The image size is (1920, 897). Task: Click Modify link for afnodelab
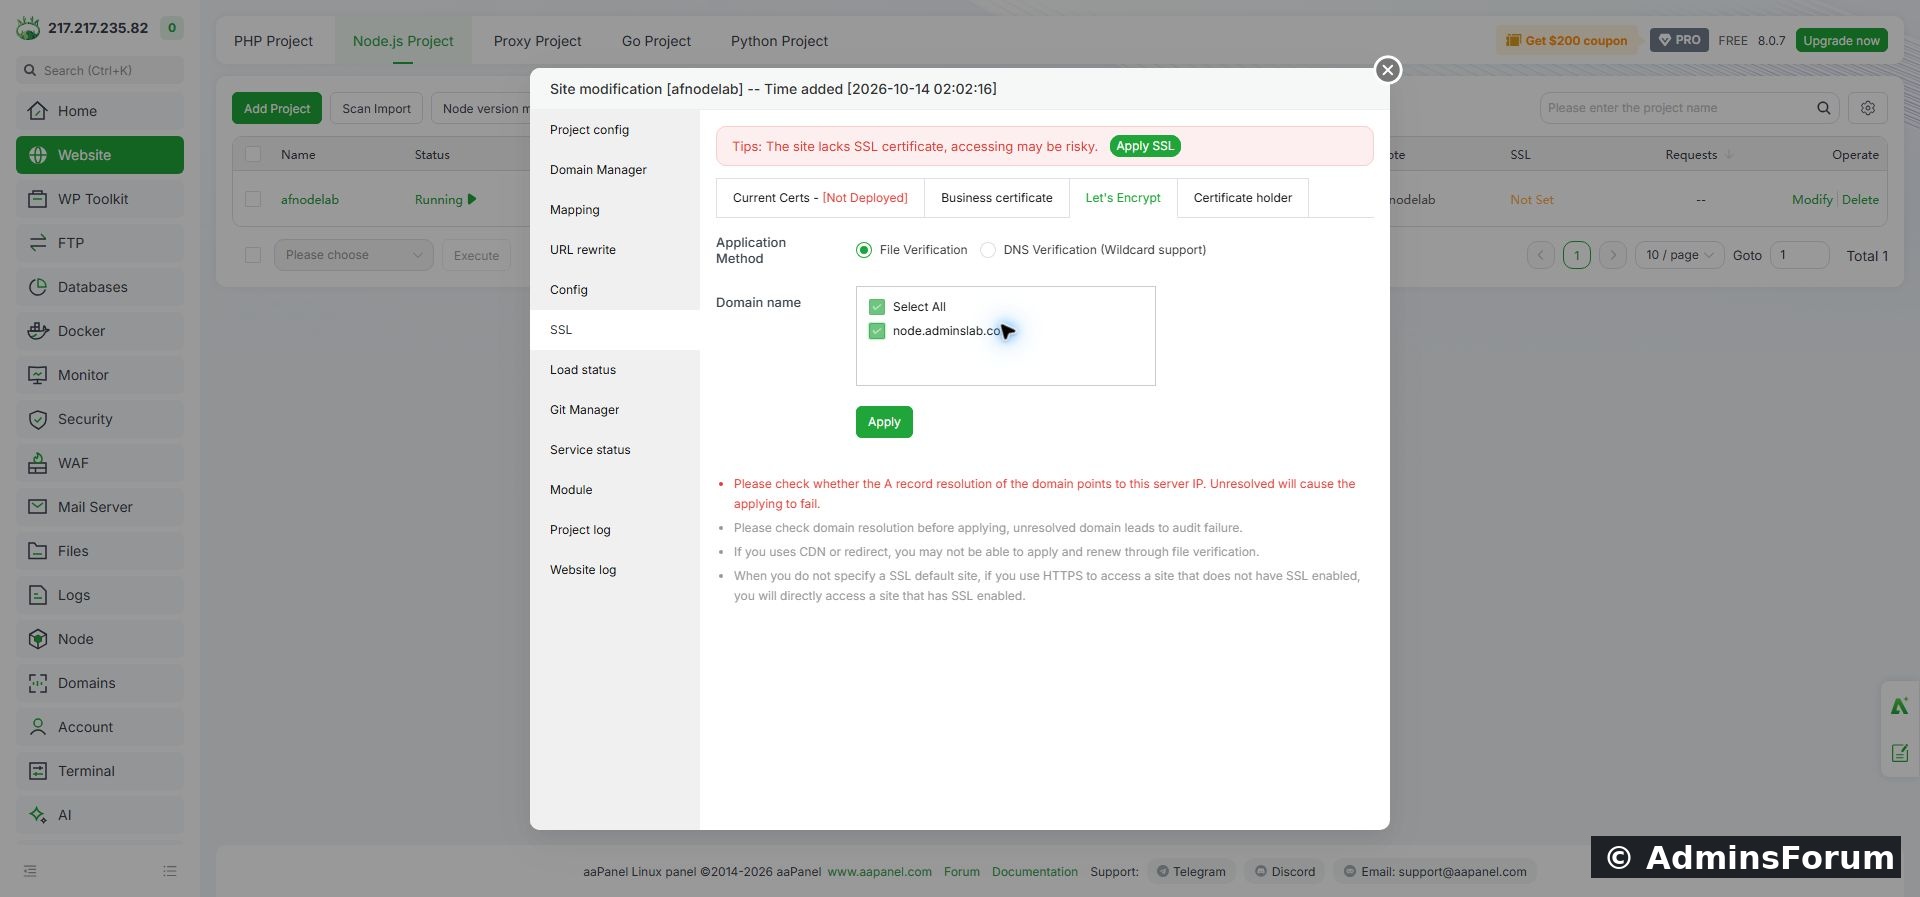click(x=1812, y=200)
